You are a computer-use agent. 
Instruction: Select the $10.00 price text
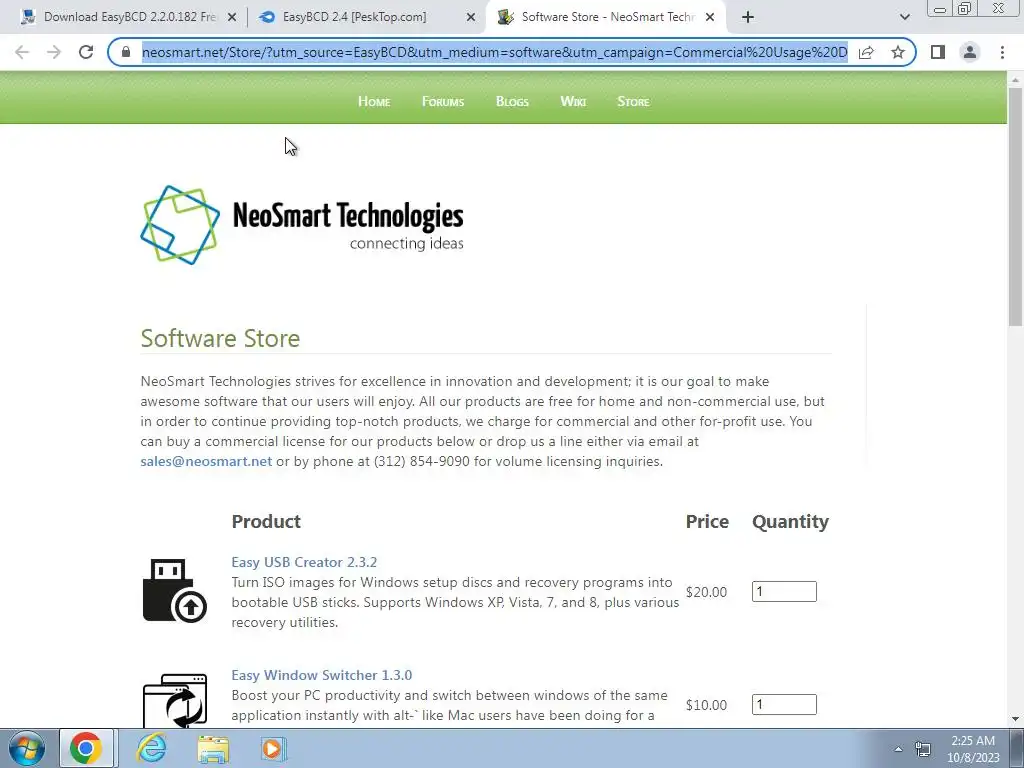tap(706, 705)
